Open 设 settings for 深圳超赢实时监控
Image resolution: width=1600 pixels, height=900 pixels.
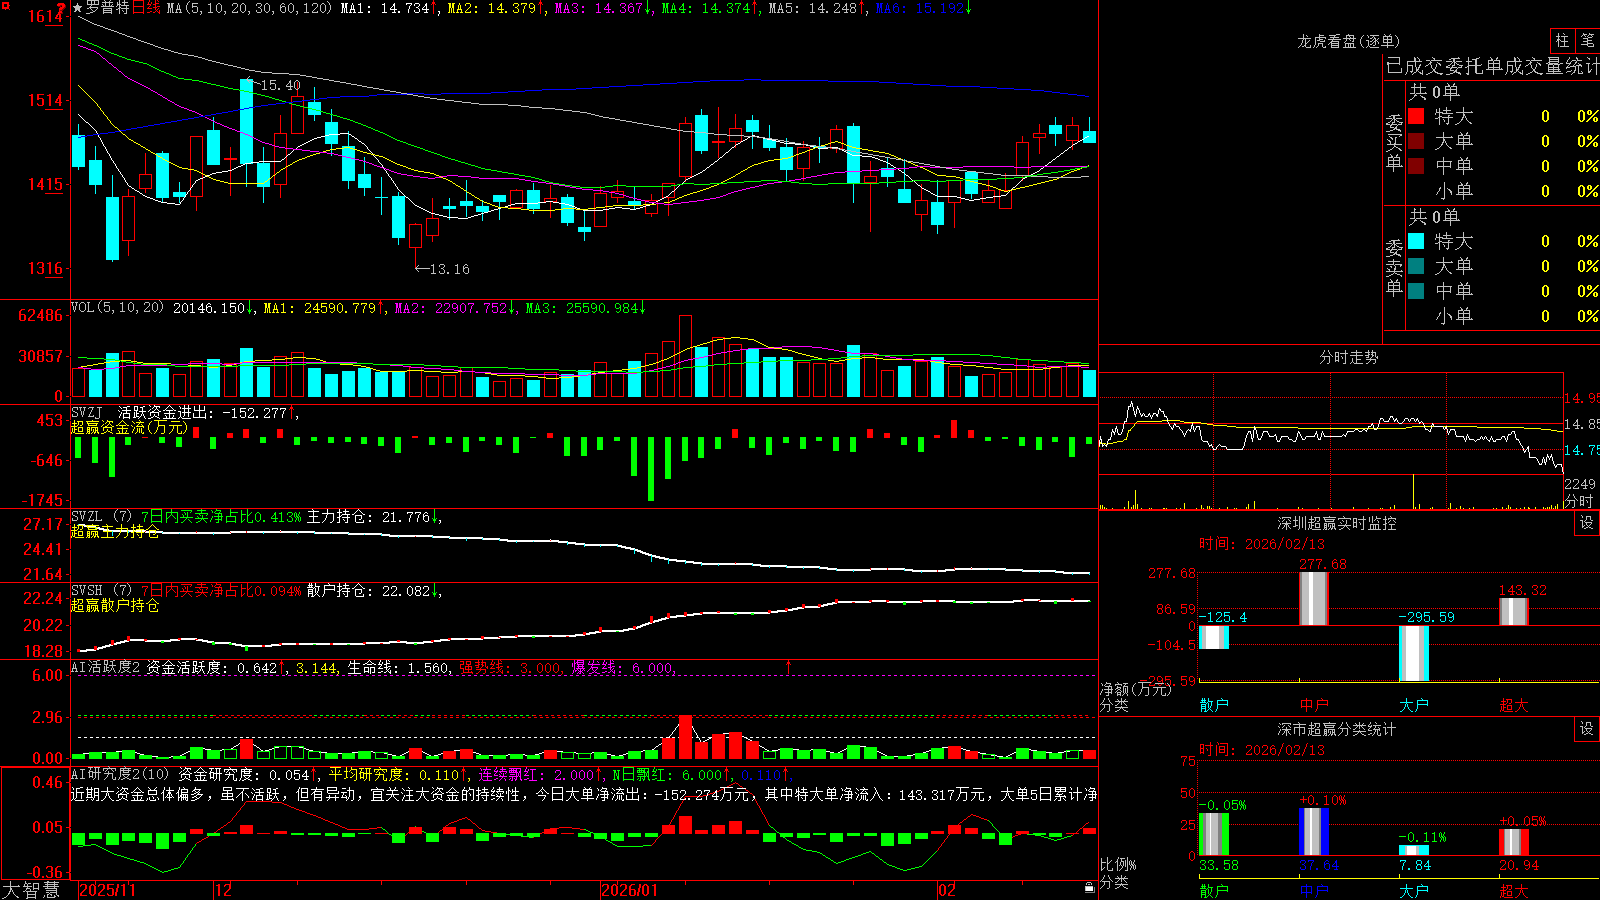point(1587,523)
